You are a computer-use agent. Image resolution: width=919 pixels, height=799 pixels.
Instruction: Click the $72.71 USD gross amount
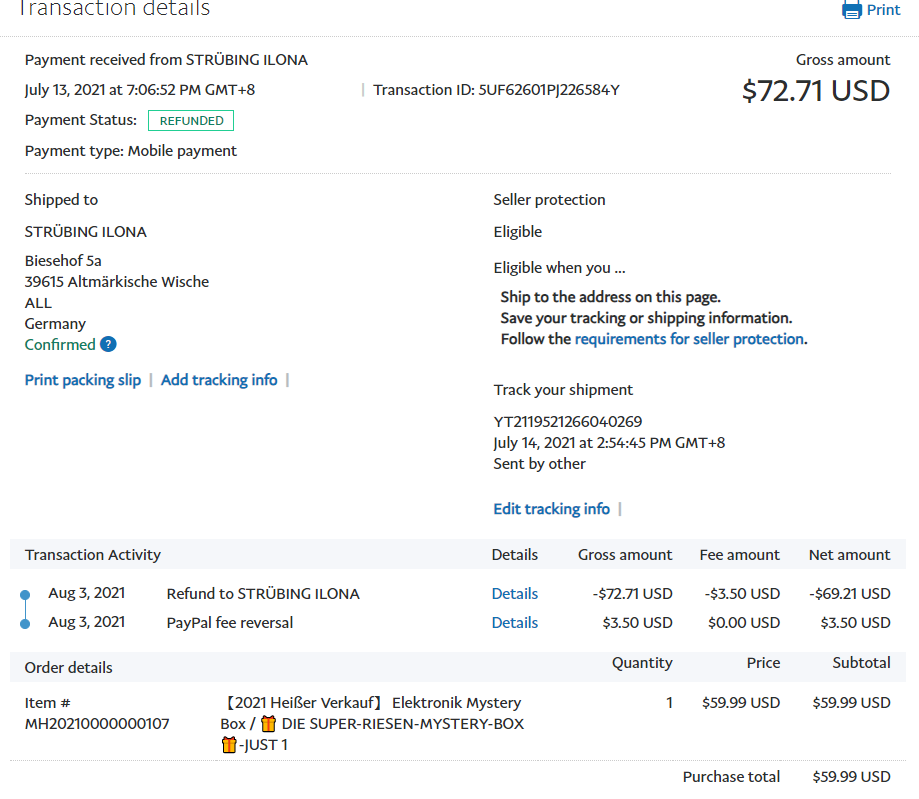pos(815,91)
